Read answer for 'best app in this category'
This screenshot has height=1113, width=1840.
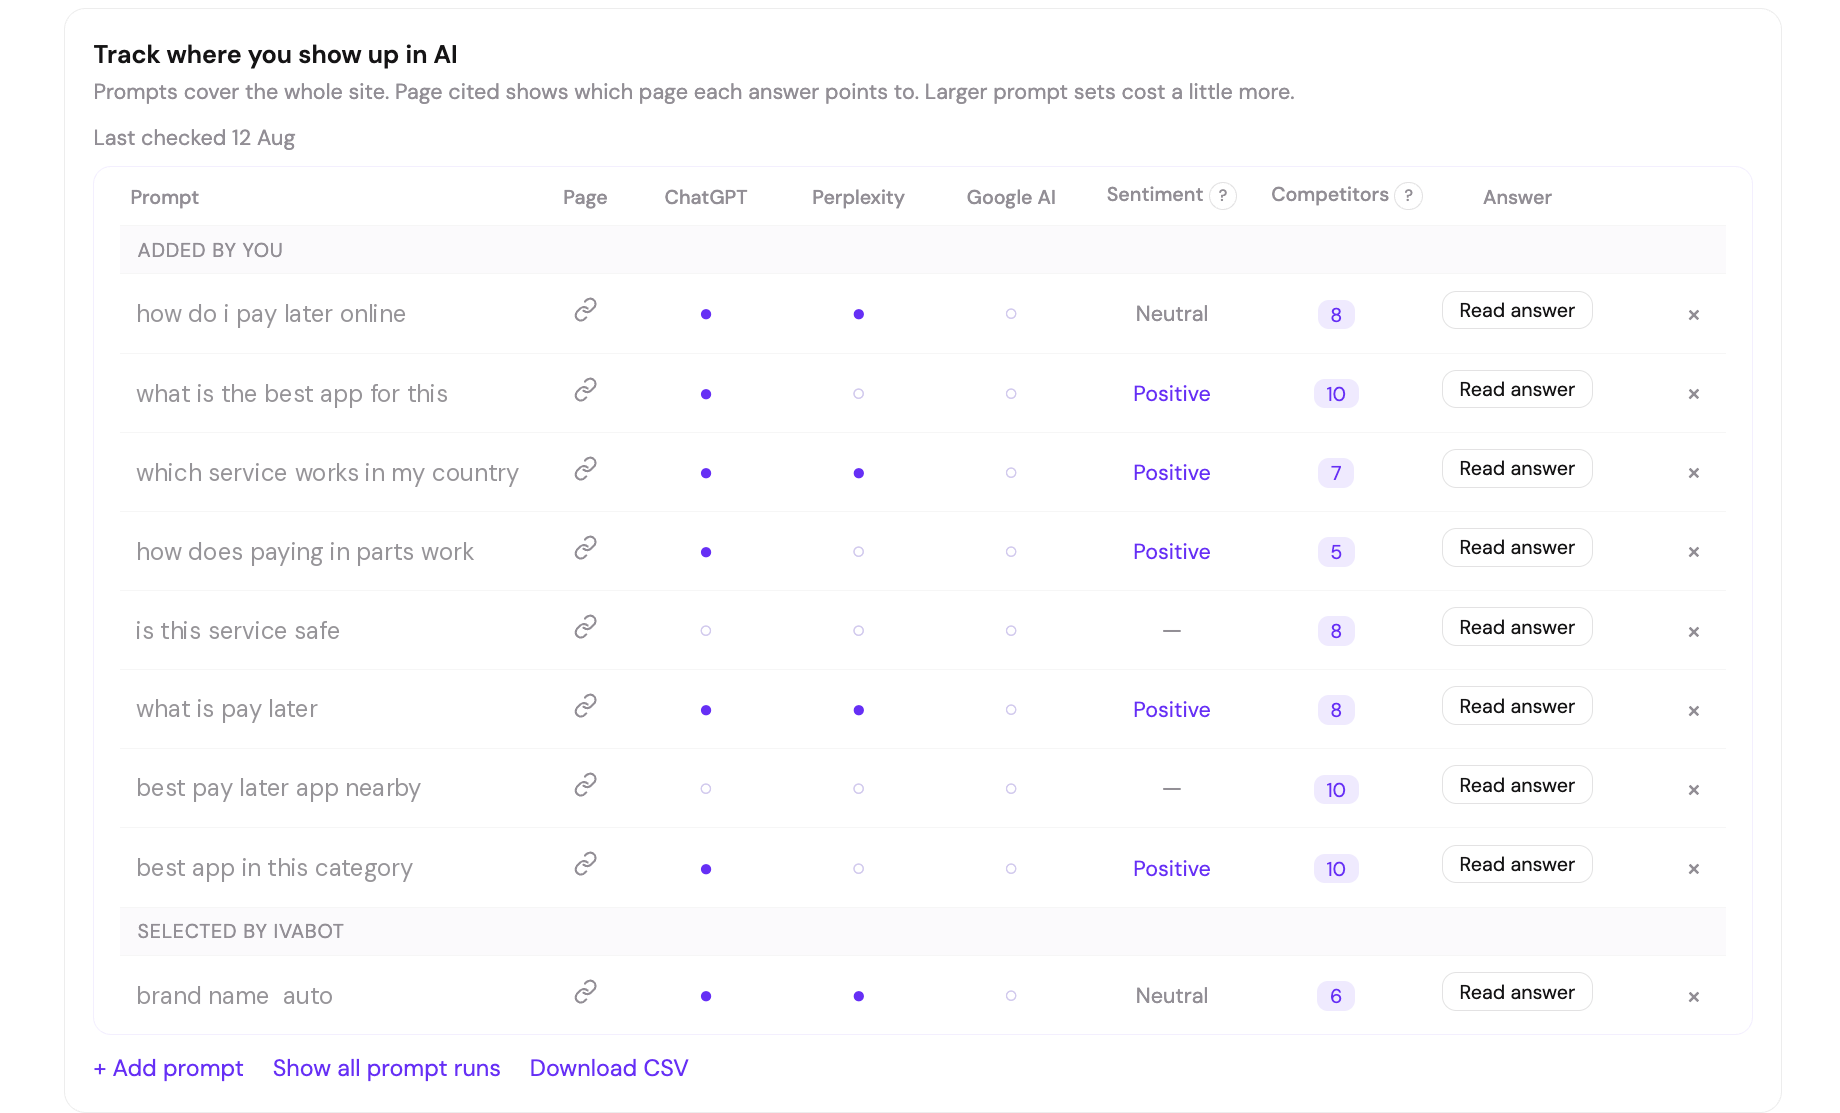[1517, 864]
